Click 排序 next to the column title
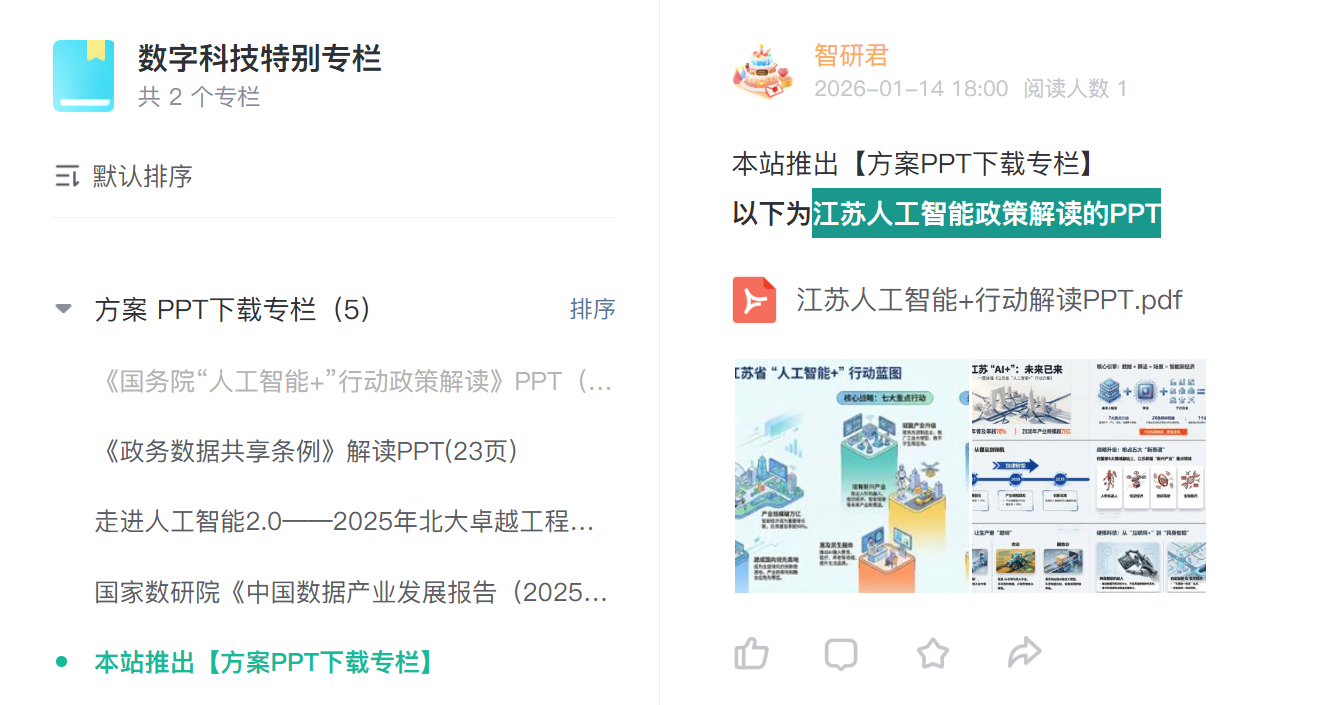This screenshot has height=705, width=1336. 592,309
